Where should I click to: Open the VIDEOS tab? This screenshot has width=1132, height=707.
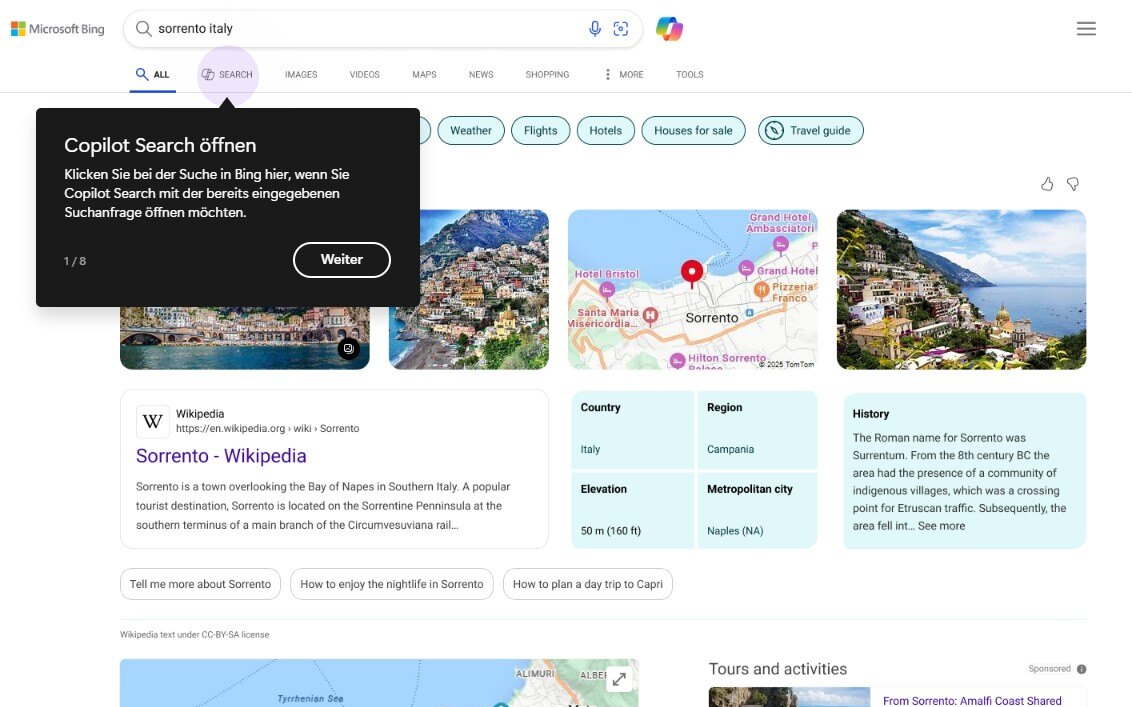(365, 74)
